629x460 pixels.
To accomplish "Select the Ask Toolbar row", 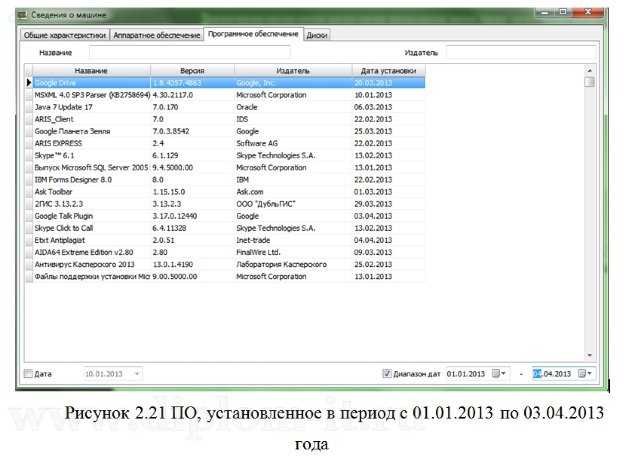I will pyautogui.click(x=229, y=192).
